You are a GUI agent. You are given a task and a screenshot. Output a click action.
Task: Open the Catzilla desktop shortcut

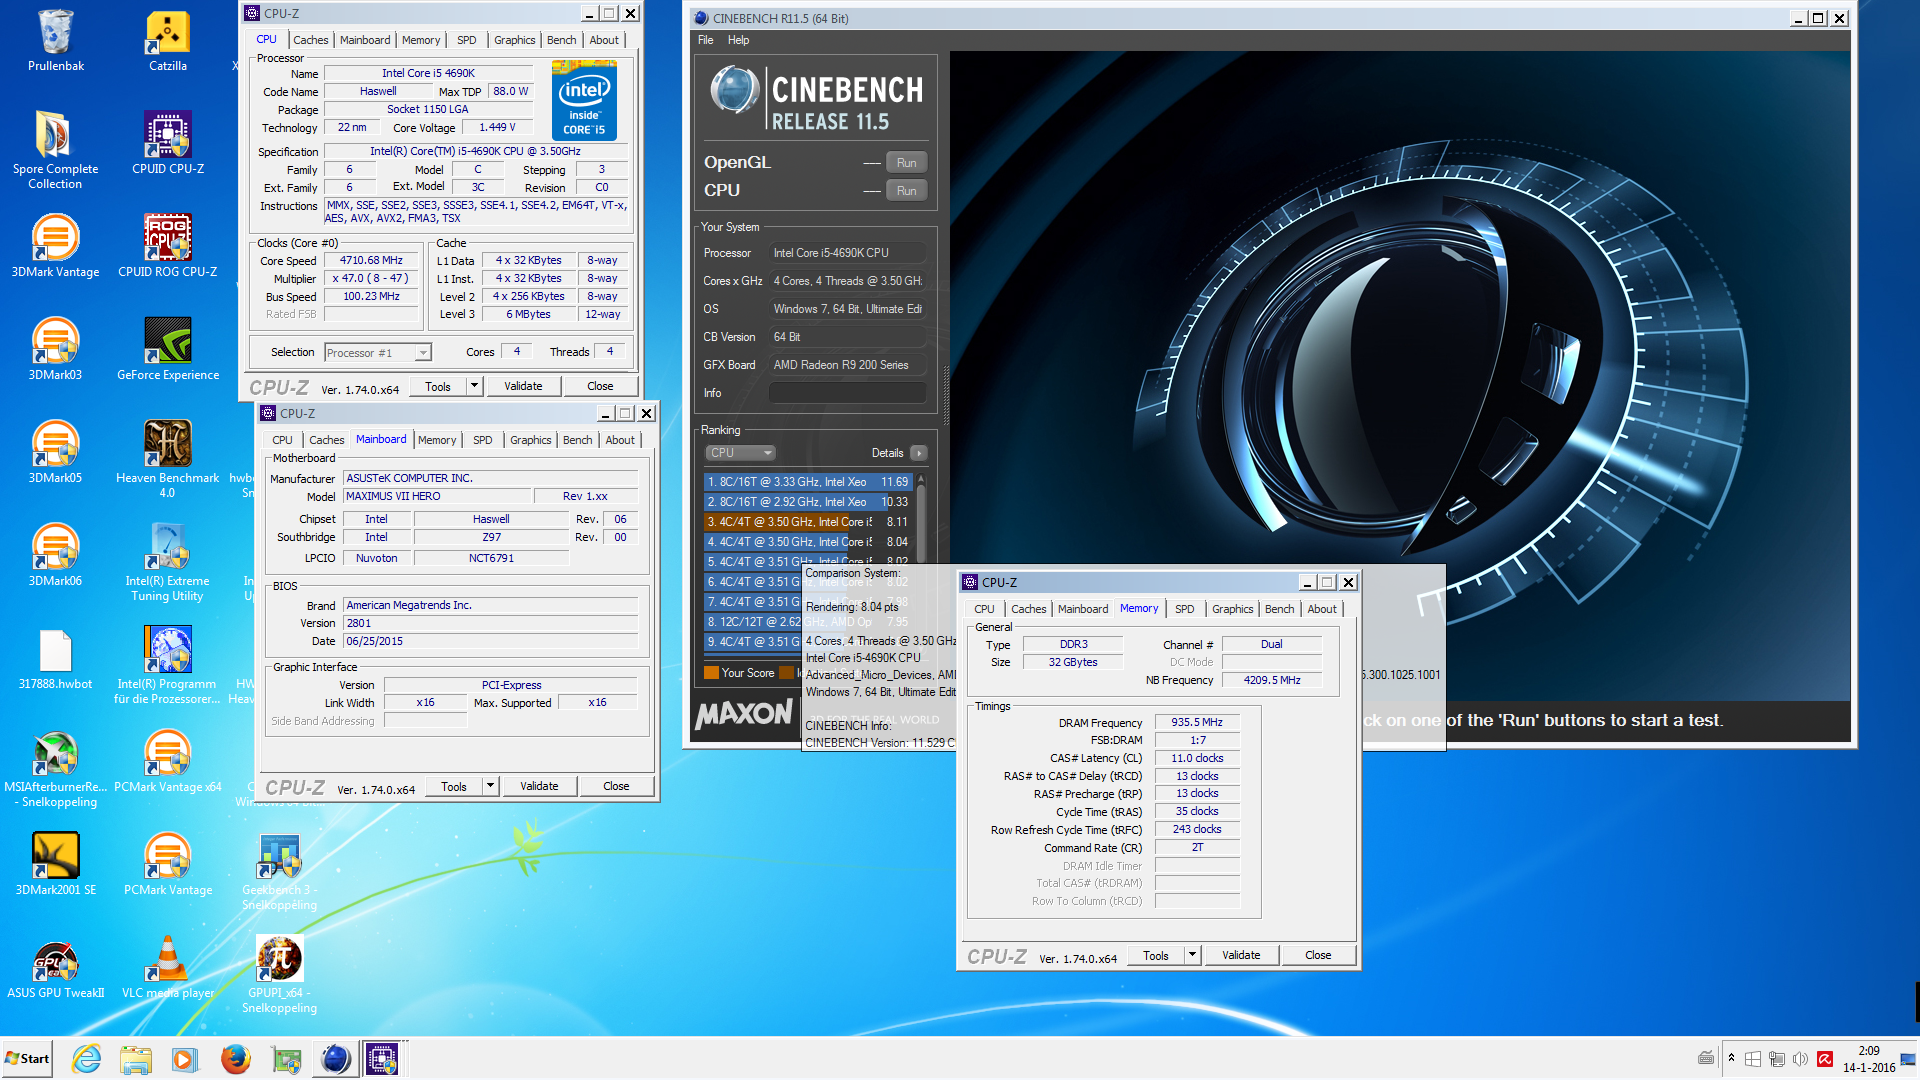pyautogui.click(x=168, y=40)
